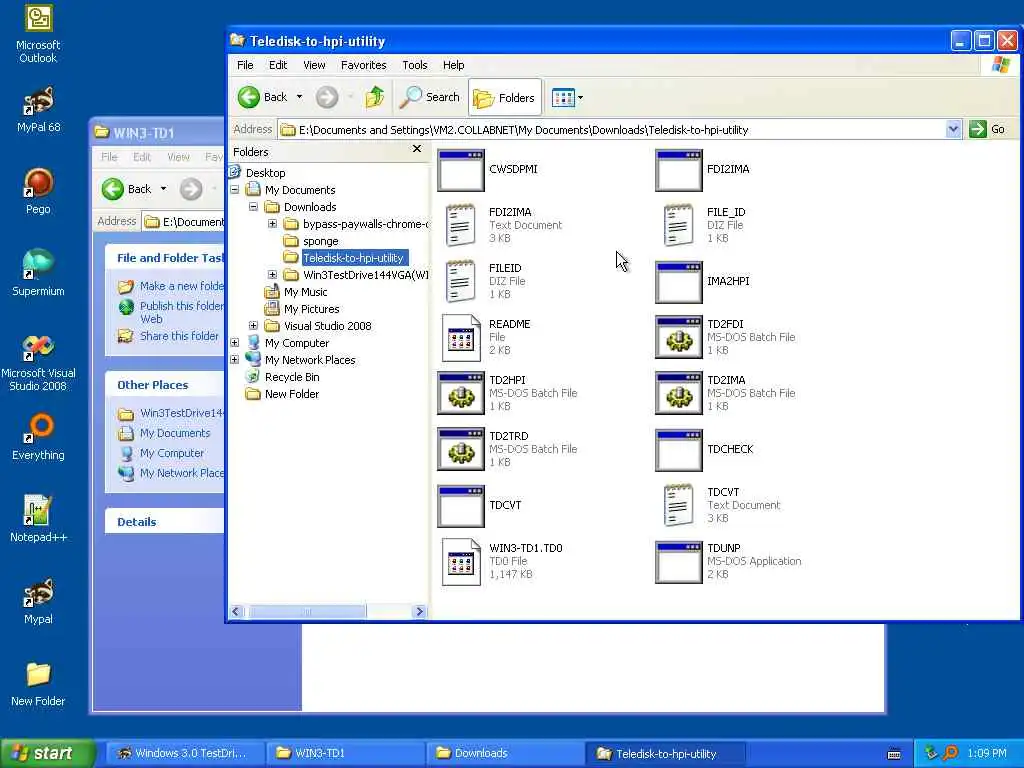Select the FILE_ID DIZ file

coord(704,225)
